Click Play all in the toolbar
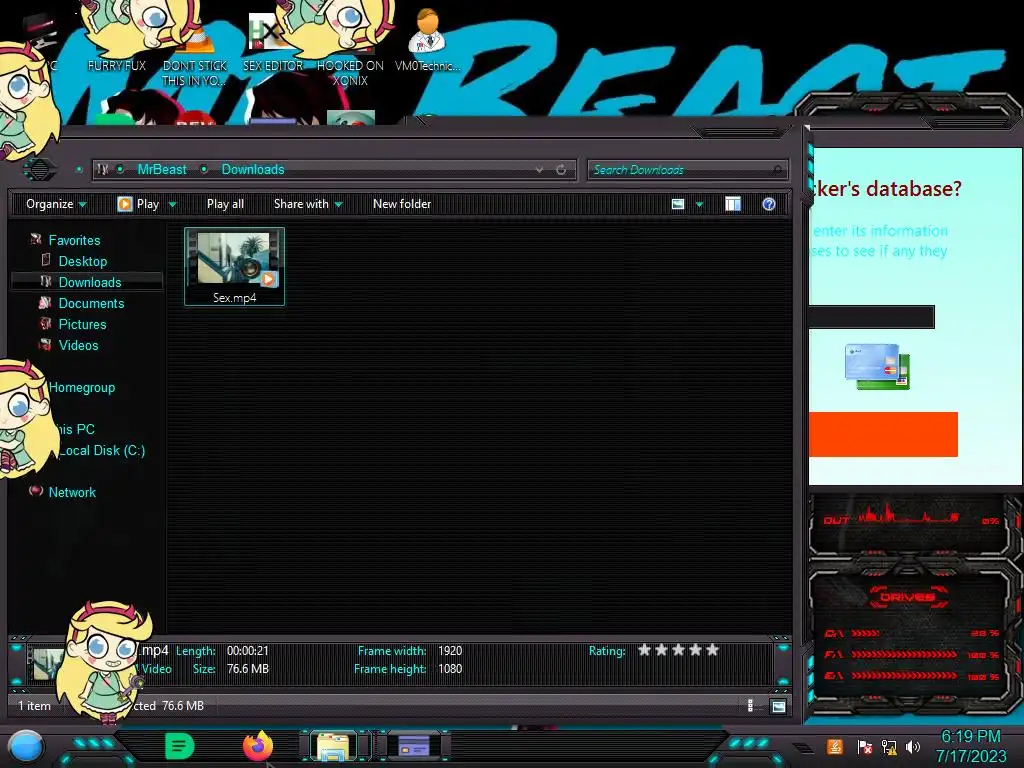The height and width of the screenshot is (768, 1024). pos(225,204)
